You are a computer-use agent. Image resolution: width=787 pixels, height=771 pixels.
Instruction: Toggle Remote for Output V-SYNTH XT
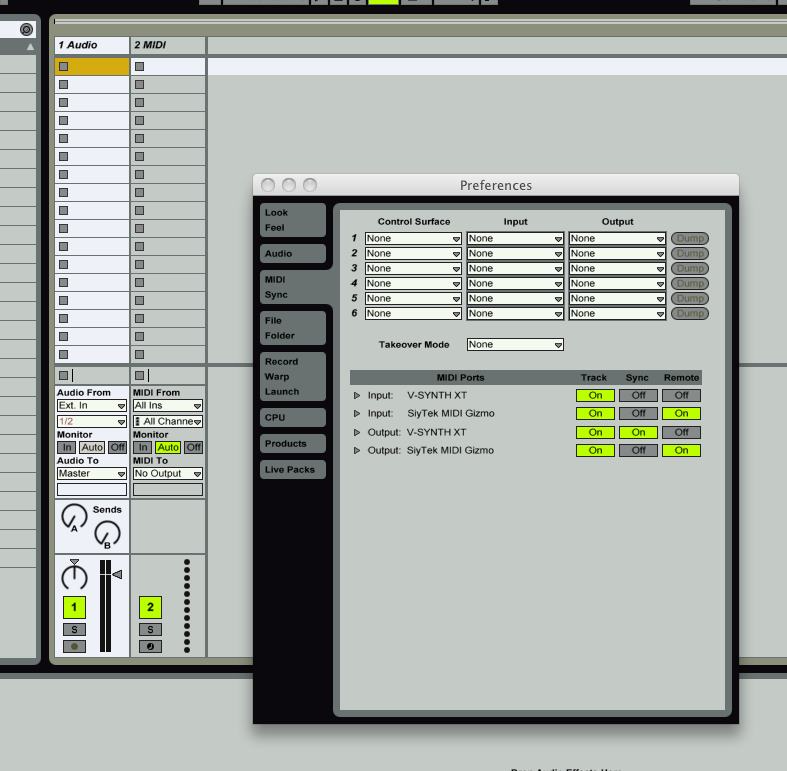pyautogui.click(x=682, y=432)
